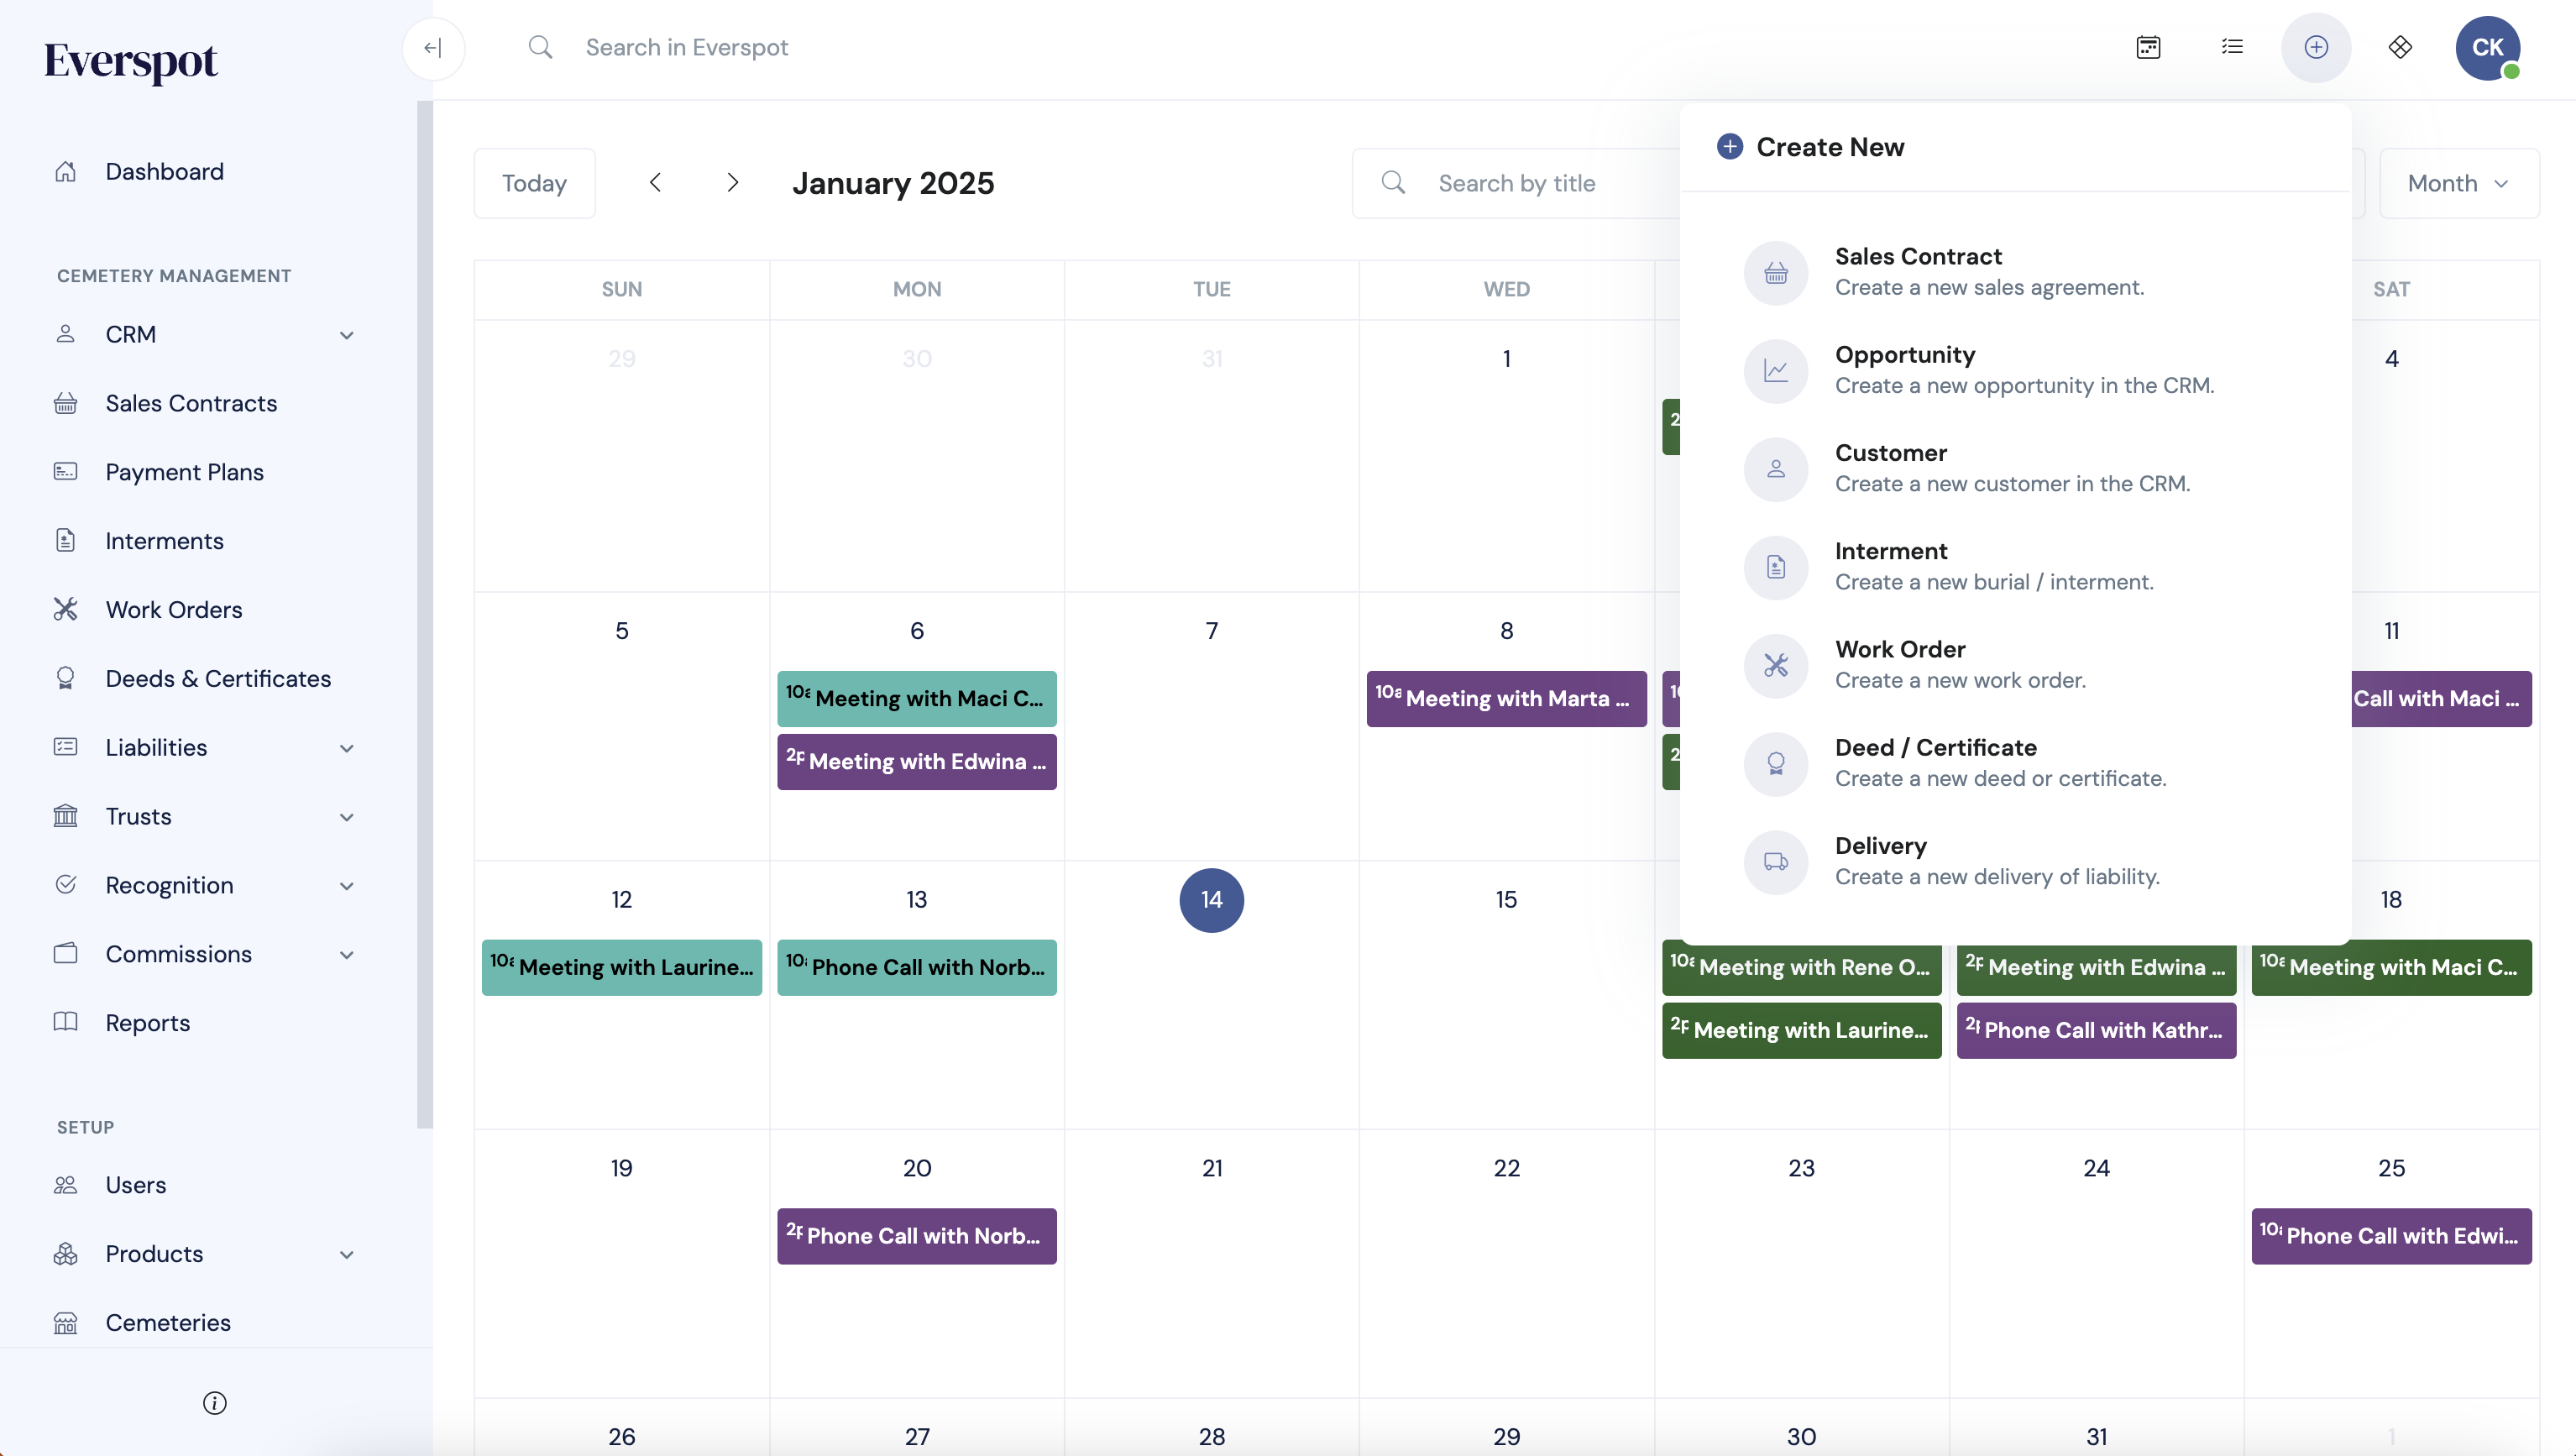Open the calendar icon in top bar
Screen dimensions: 2576x1456
(2148, 47)
